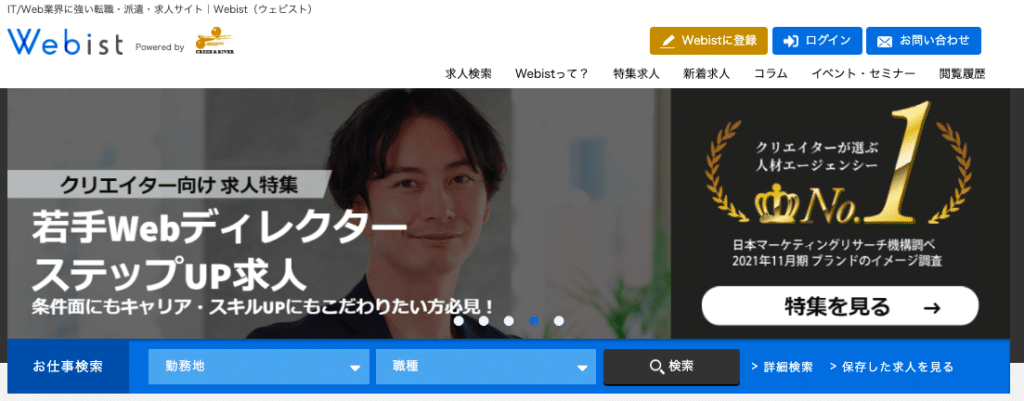Expand 詳細検索 options
Viewport: 1024px width, 401px height.
tap(782, 367)
